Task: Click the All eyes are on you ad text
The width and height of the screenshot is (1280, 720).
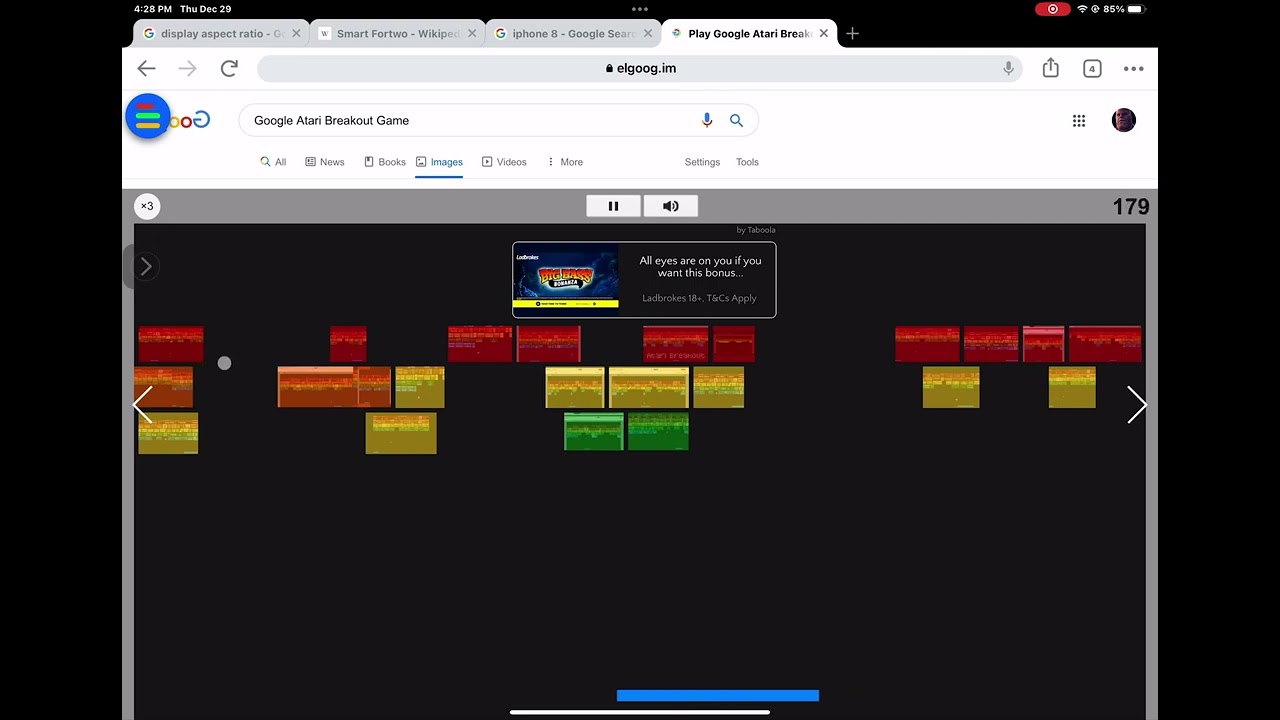Action: tap(700, 267)
